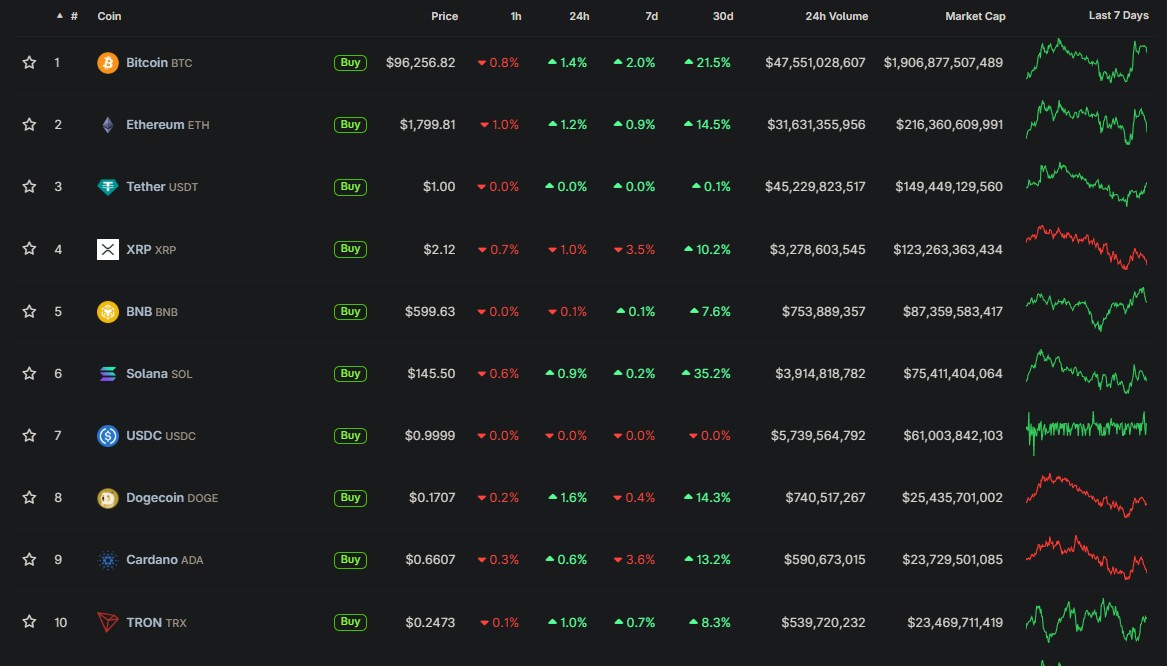Sort table by 24h Volume column
This screenshot has height=666, width=1167.
point(837,16)
